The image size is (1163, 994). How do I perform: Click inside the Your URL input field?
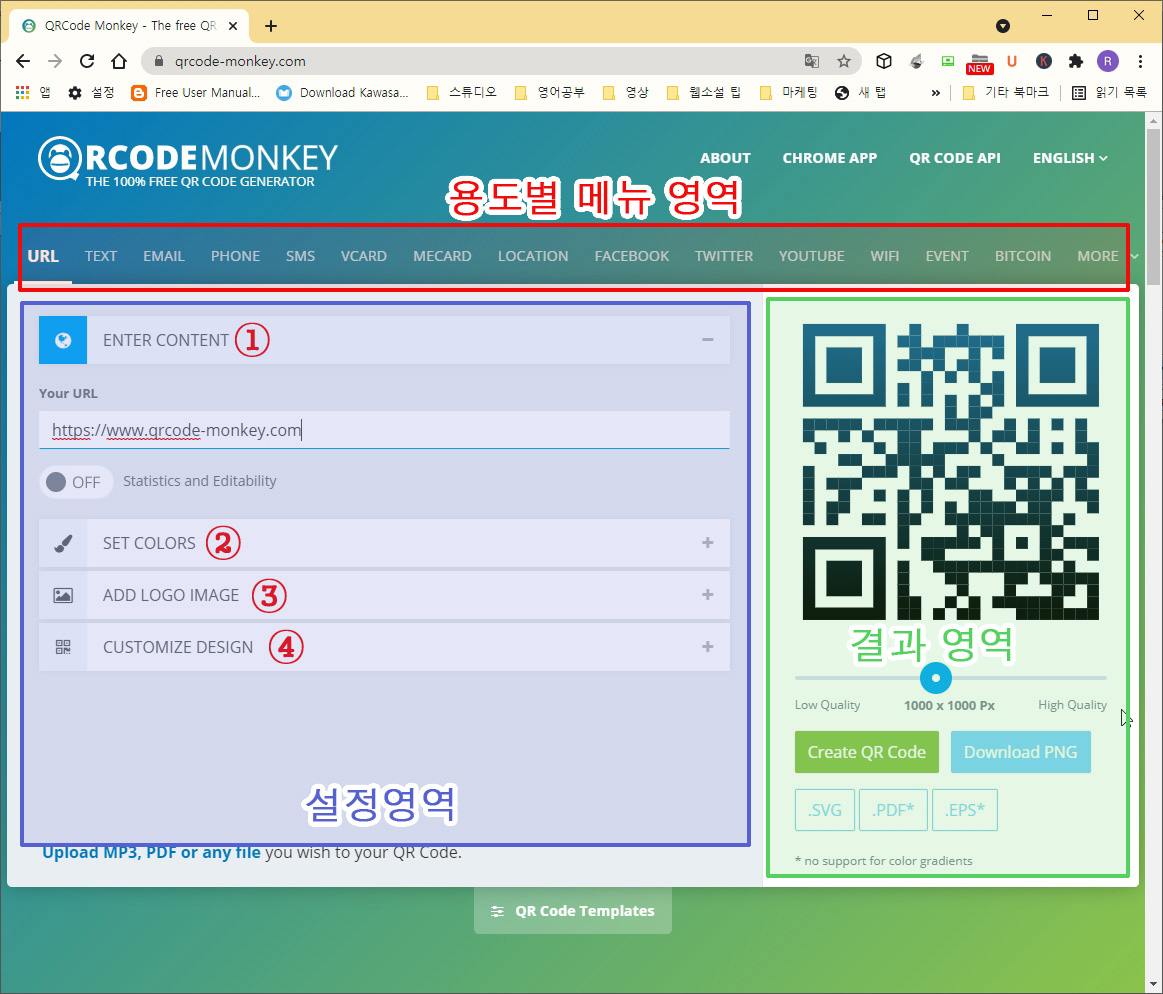click(x=384, y=429)
